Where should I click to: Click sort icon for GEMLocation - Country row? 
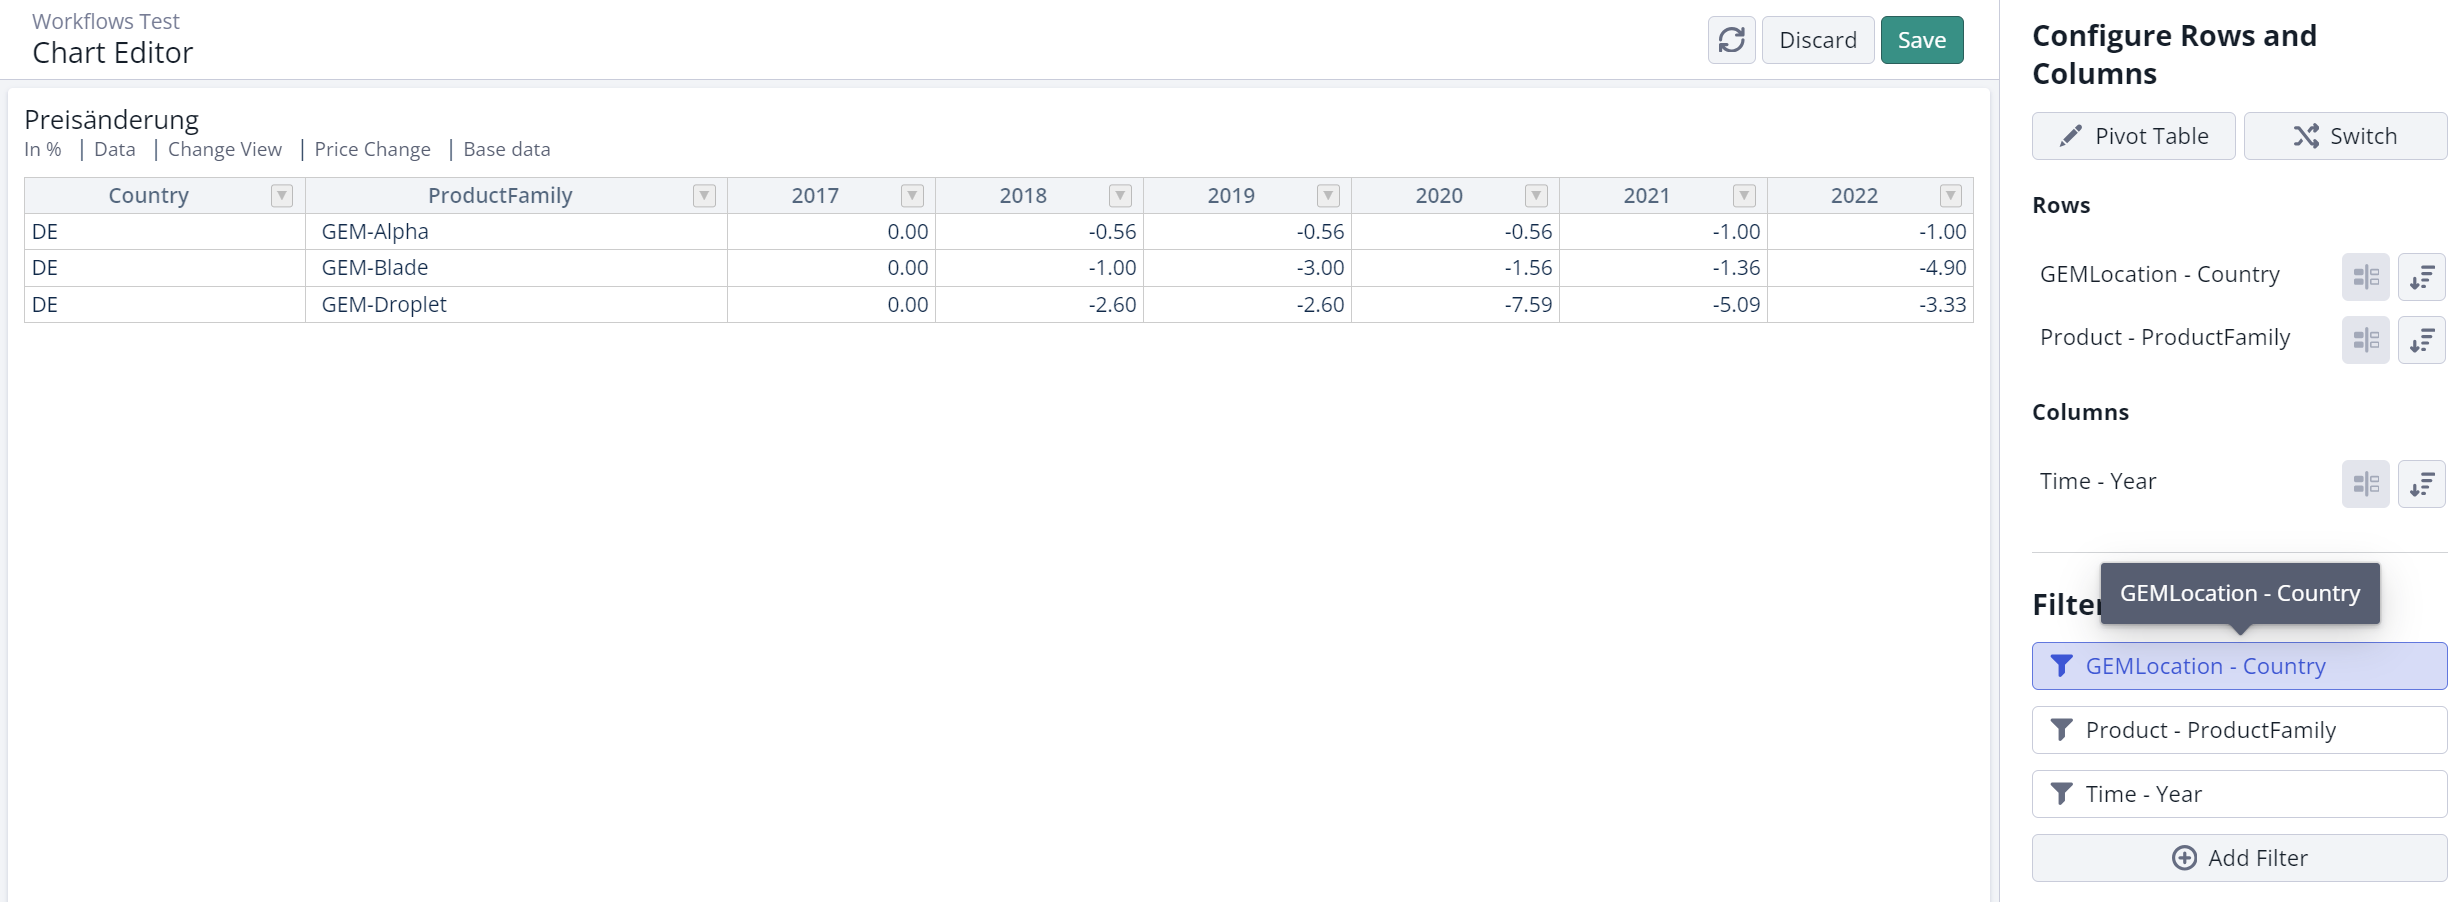2421,277
